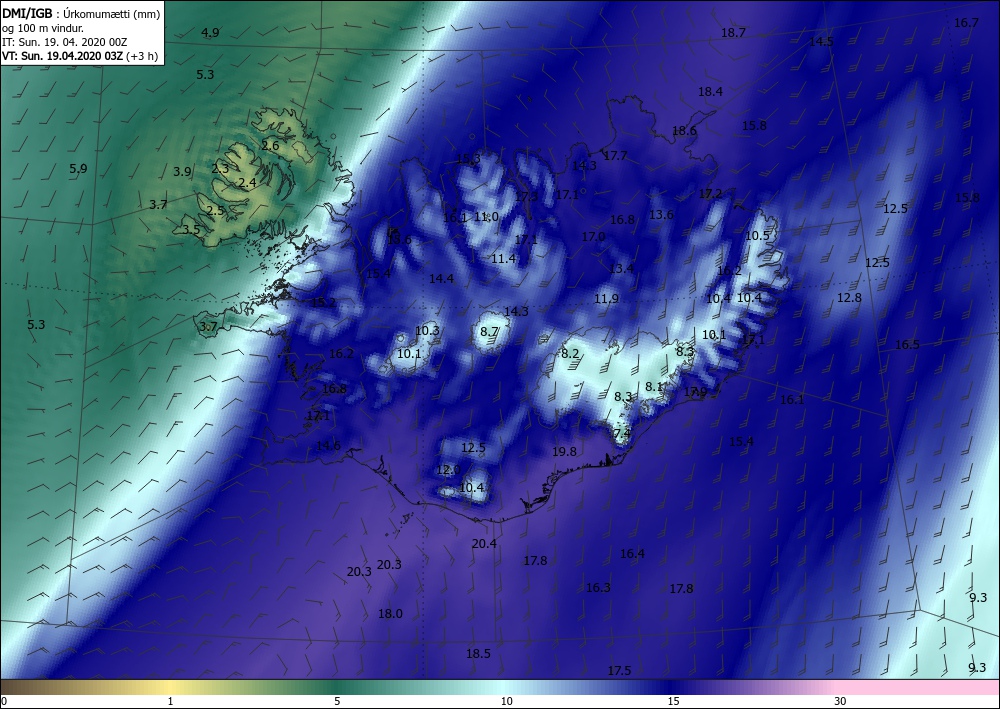Viewport: 1000px width, 709px height.
Task: Click the map value 12.8
Action: tap(849, 297)
